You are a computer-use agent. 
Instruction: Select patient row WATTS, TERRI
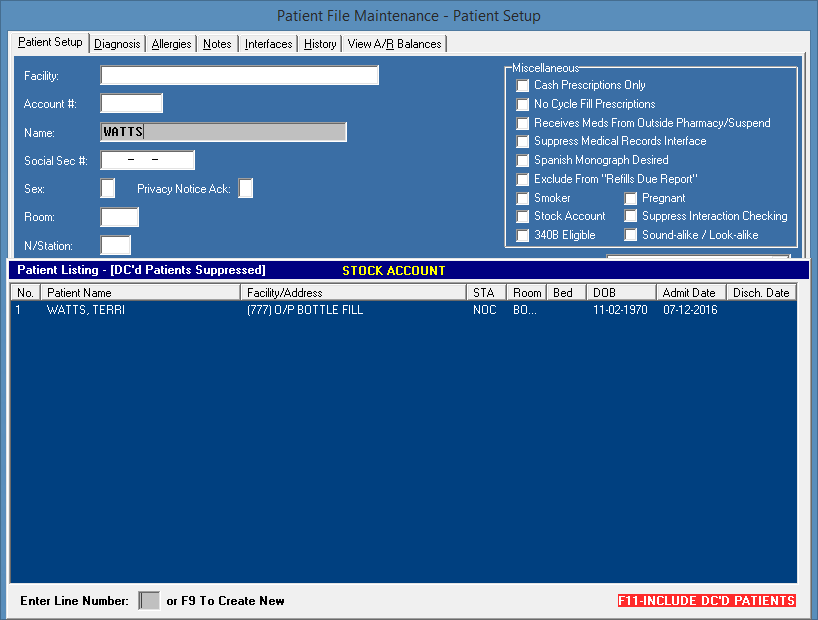point(86,310)
